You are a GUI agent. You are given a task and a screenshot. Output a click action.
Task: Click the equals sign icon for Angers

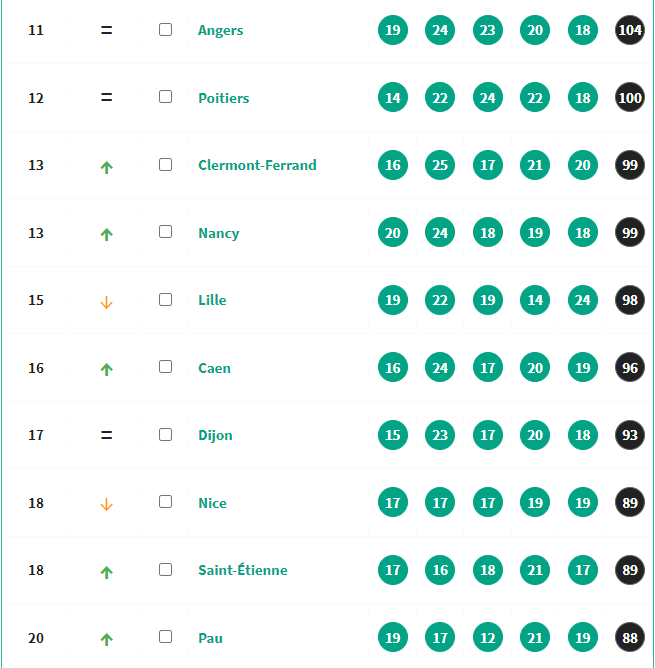[x=107, y=31]
